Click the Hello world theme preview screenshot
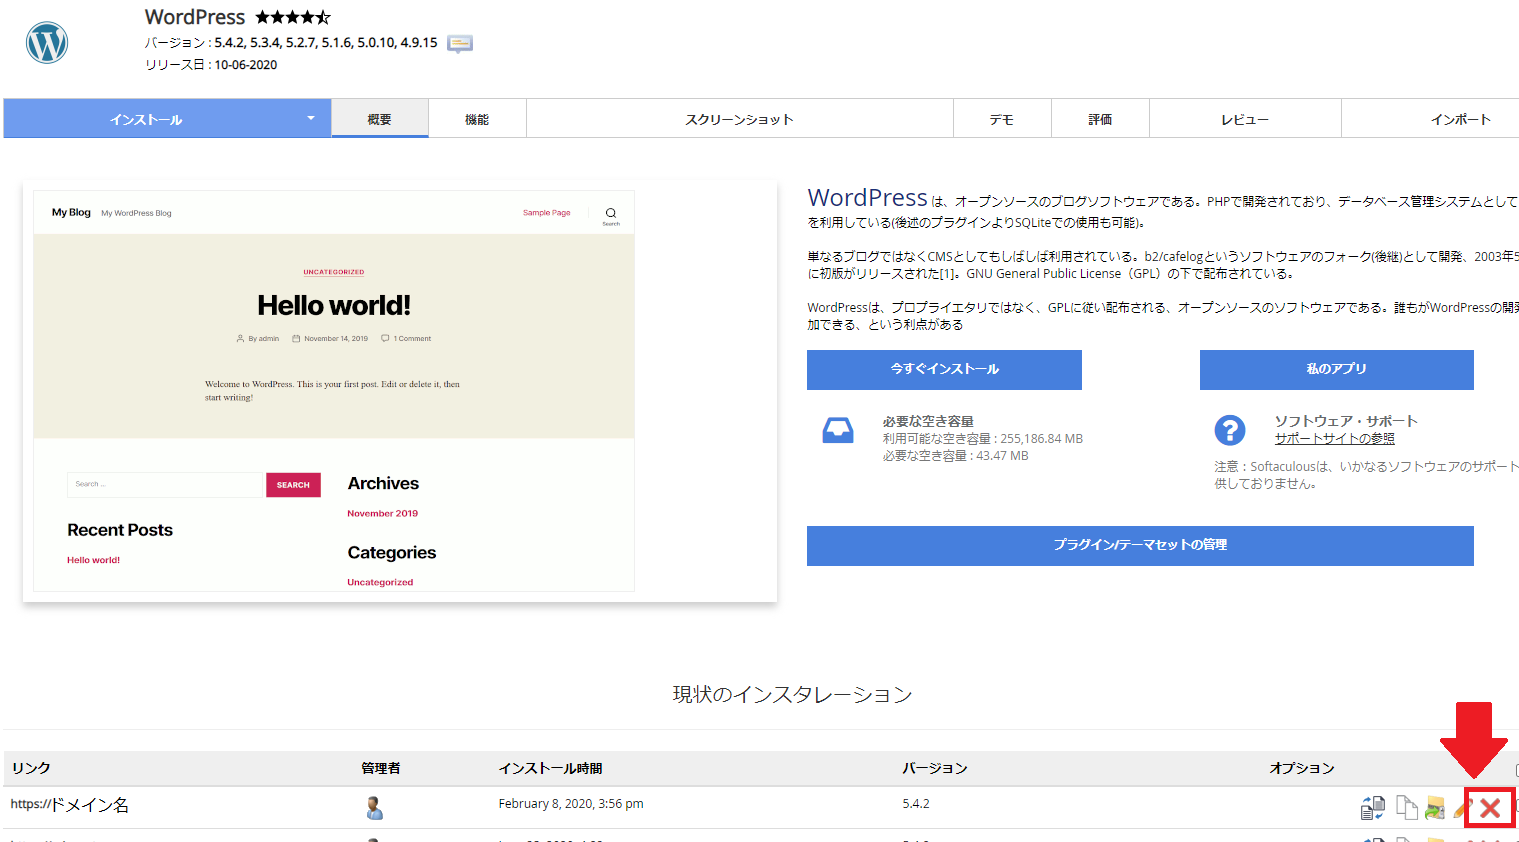This screenshot has height=842, width=1519. [334, 391]
